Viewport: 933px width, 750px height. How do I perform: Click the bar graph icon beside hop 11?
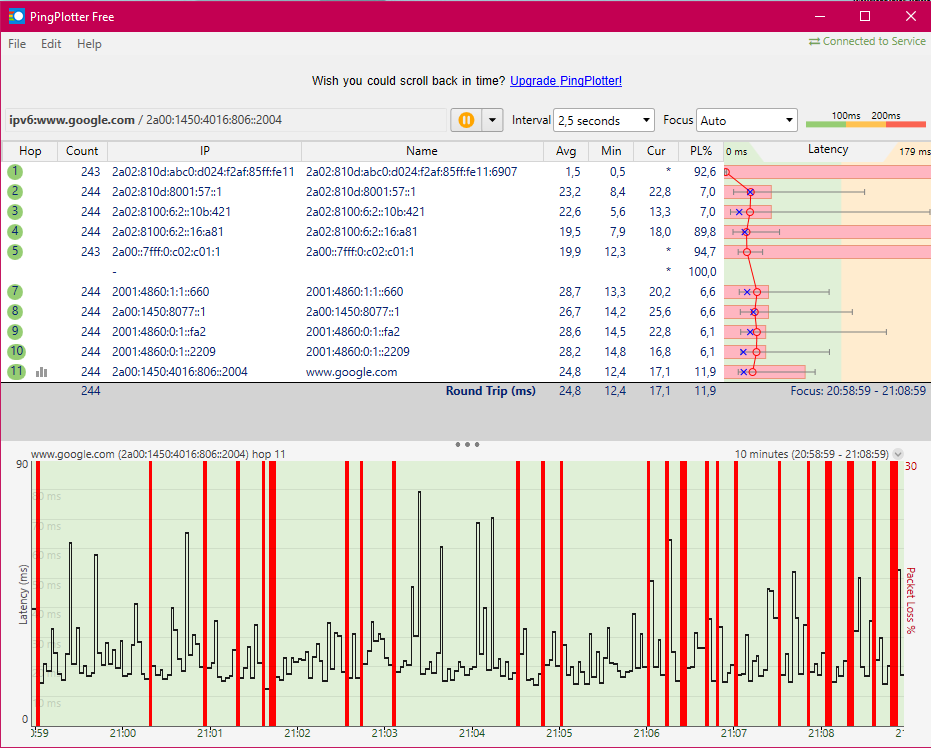click(x=41, y=371)
